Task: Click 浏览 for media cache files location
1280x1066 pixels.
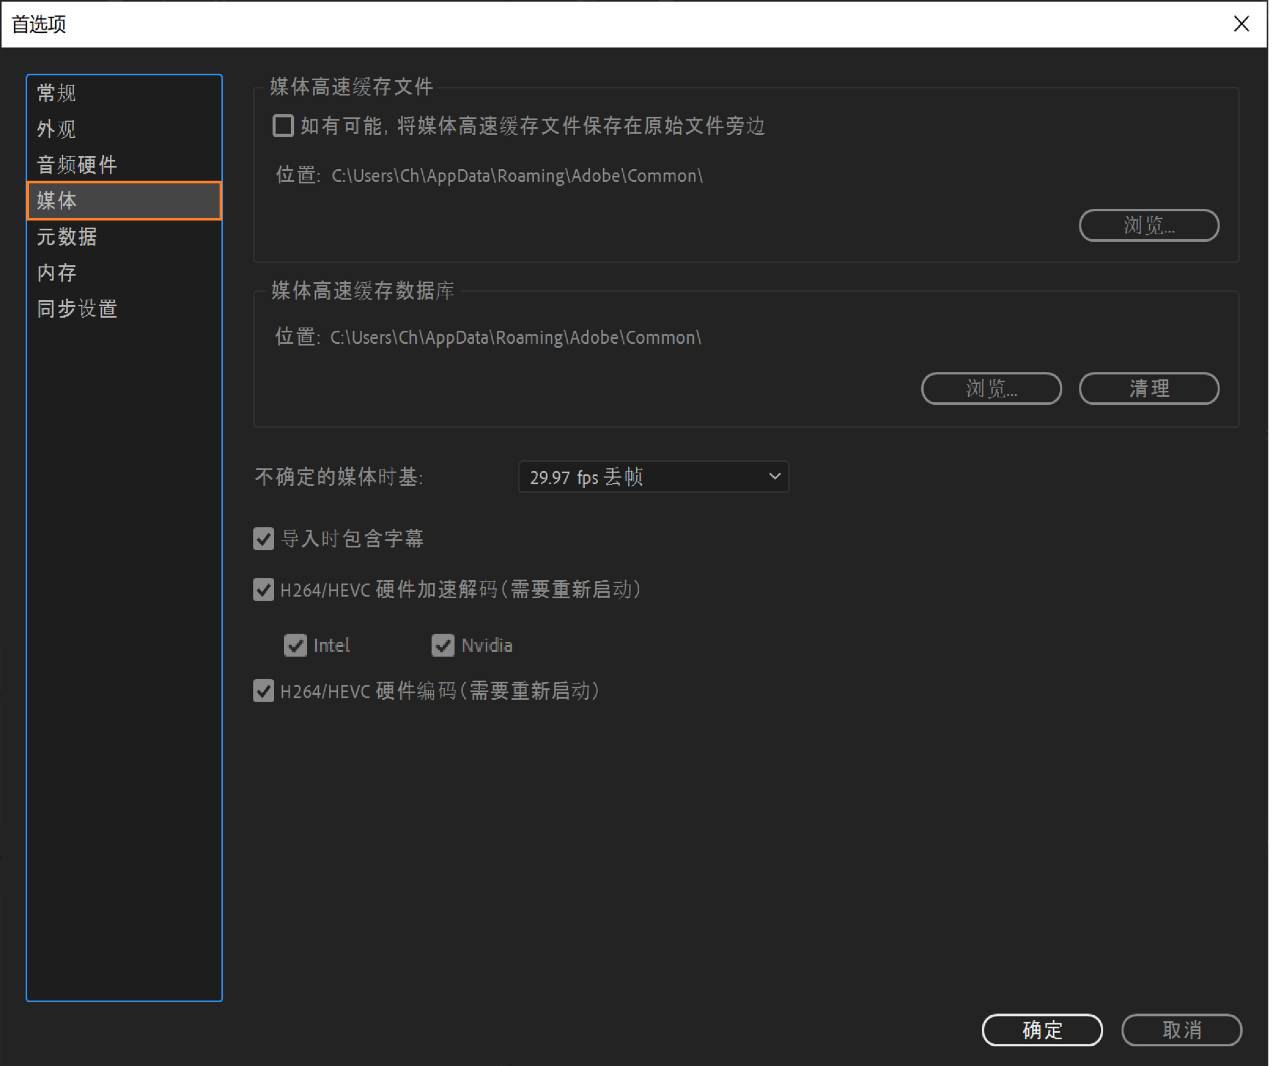Action: (x=1148, y=225)
